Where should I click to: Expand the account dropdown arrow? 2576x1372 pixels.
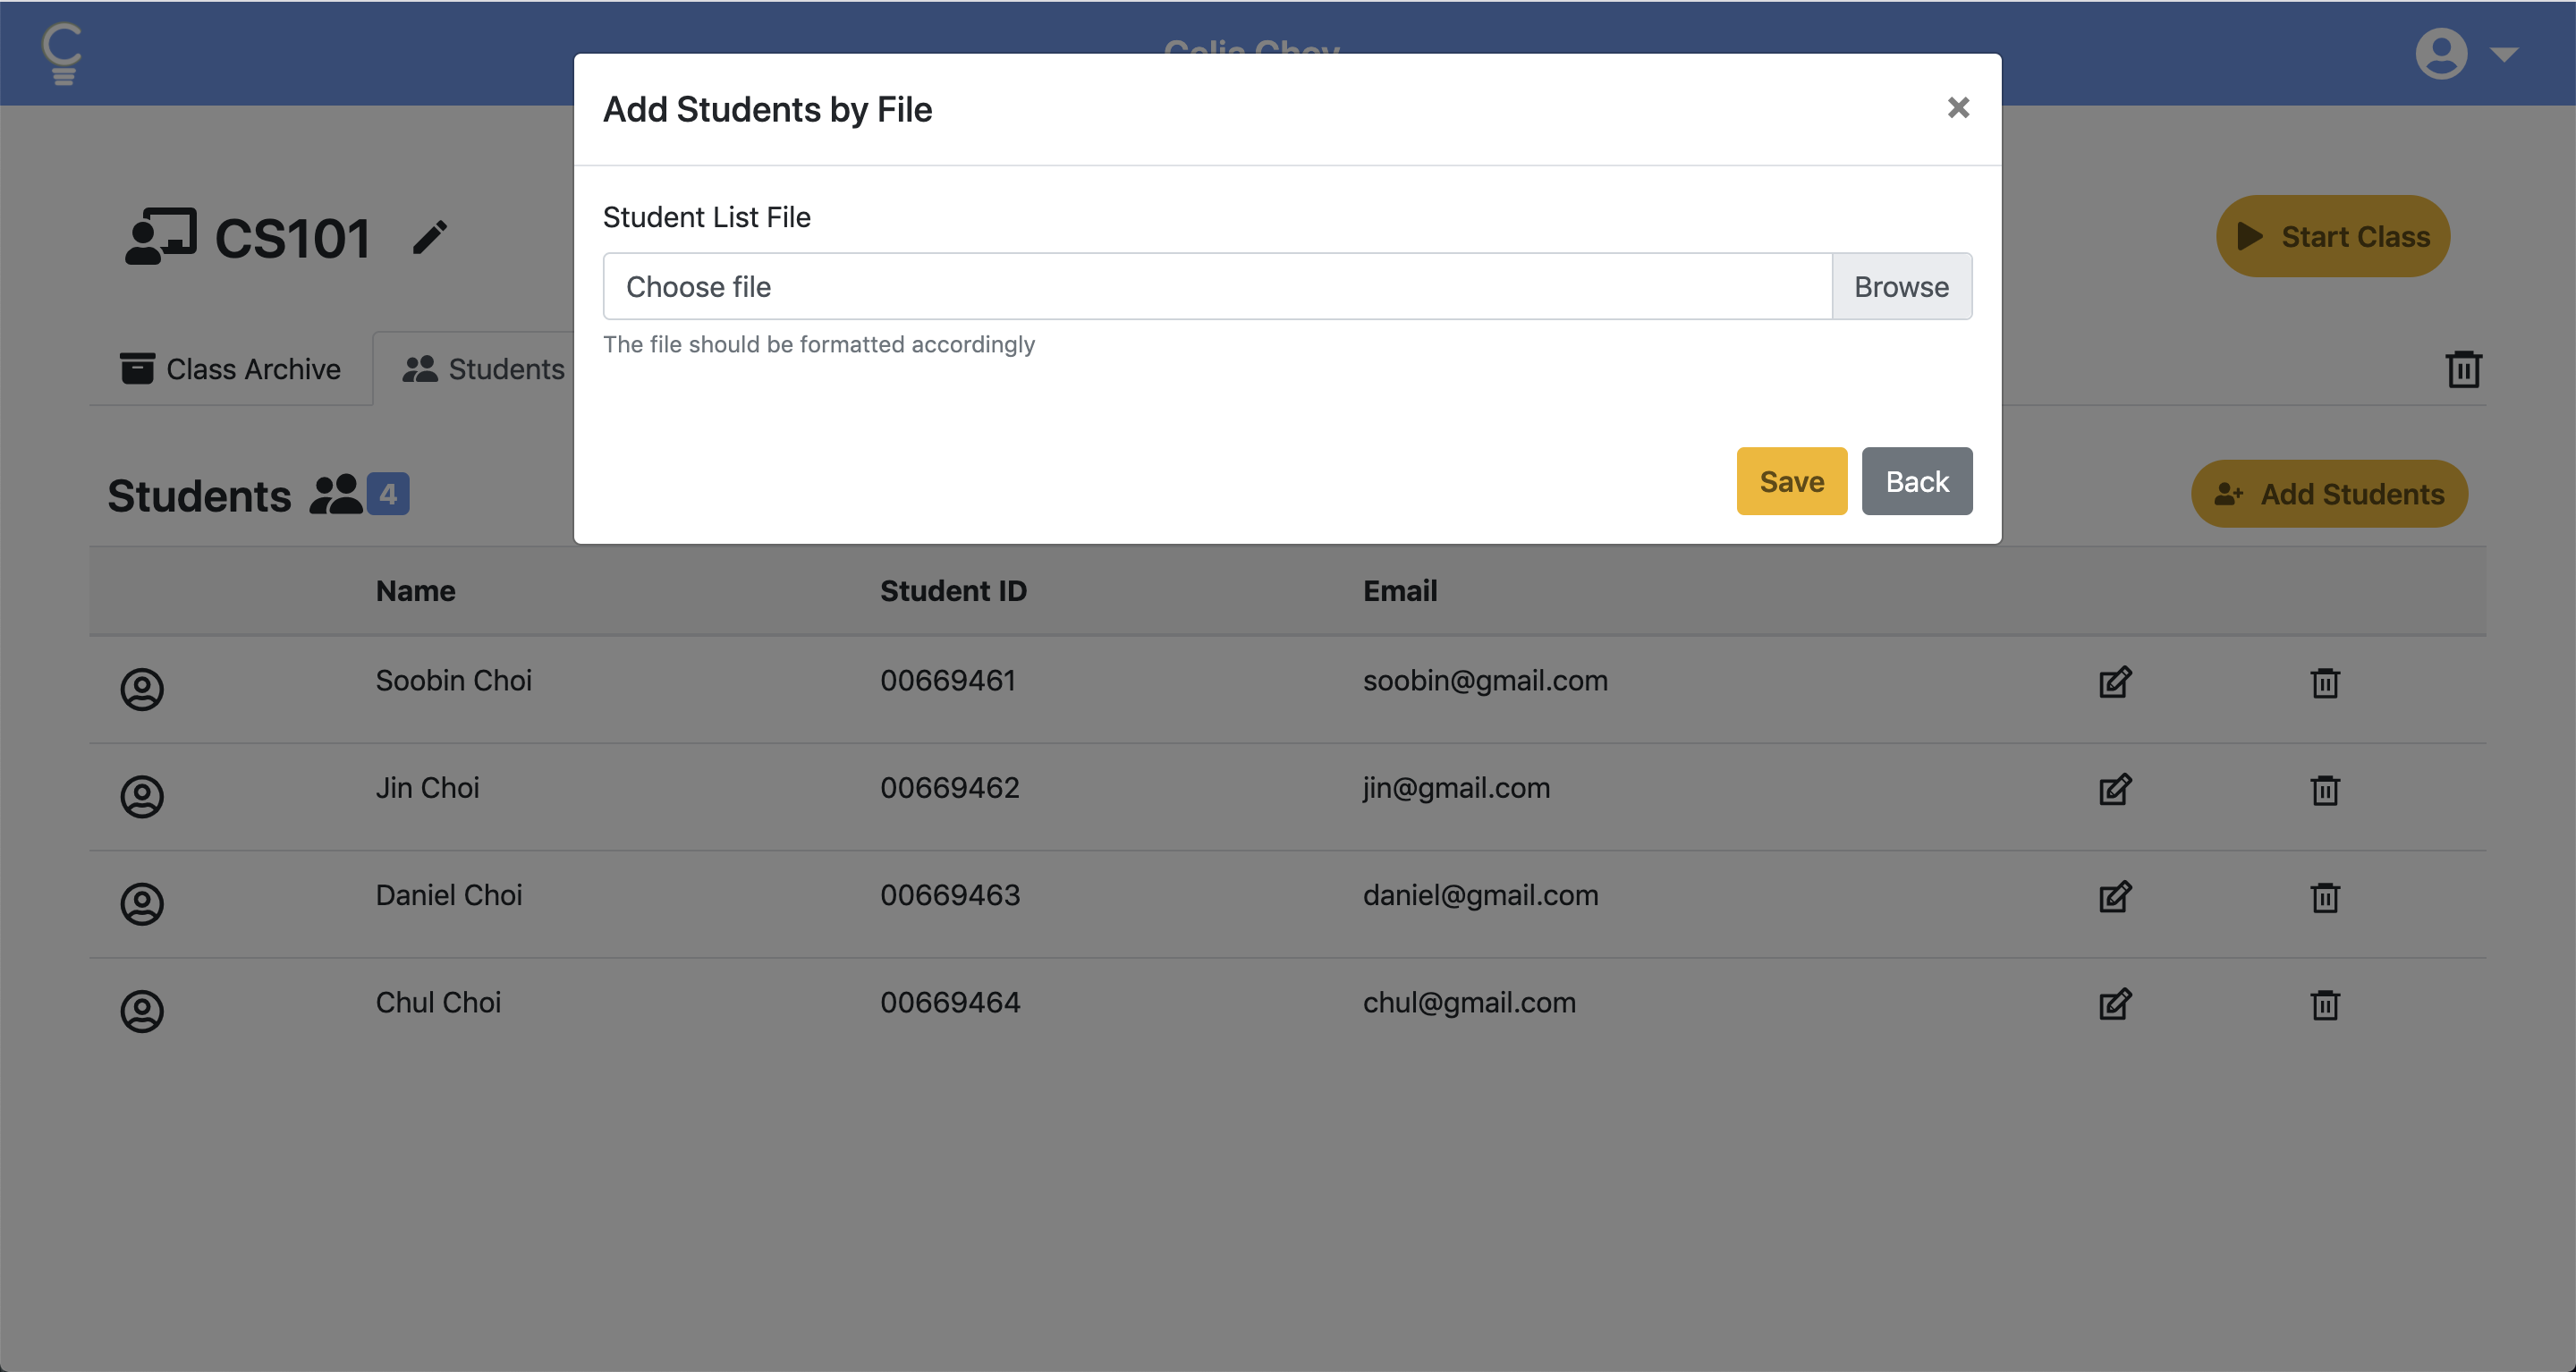click(2504, 54)
